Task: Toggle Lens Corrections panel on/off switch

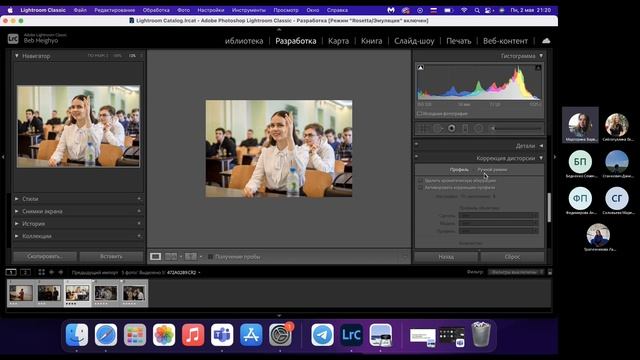Action: tap(417, 156)
